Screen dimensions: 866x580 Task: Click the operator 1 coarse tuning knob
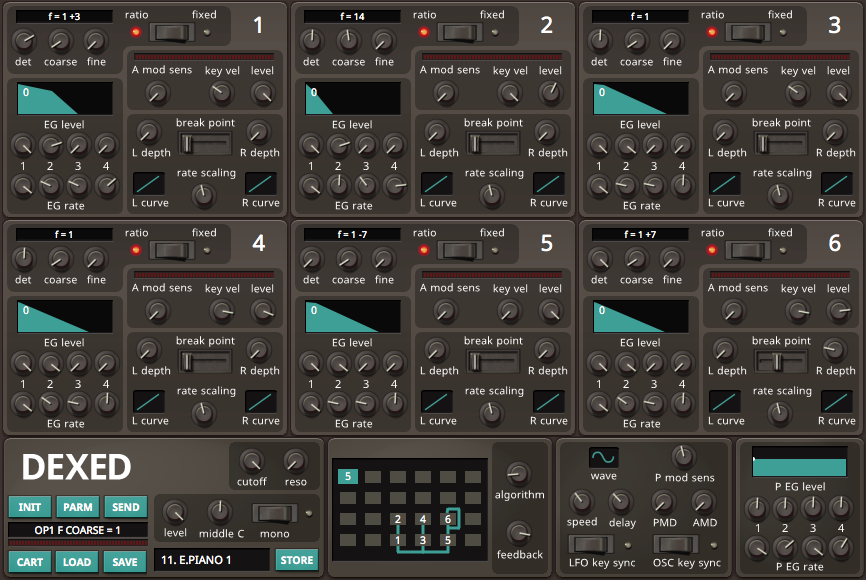coord(60,41)
